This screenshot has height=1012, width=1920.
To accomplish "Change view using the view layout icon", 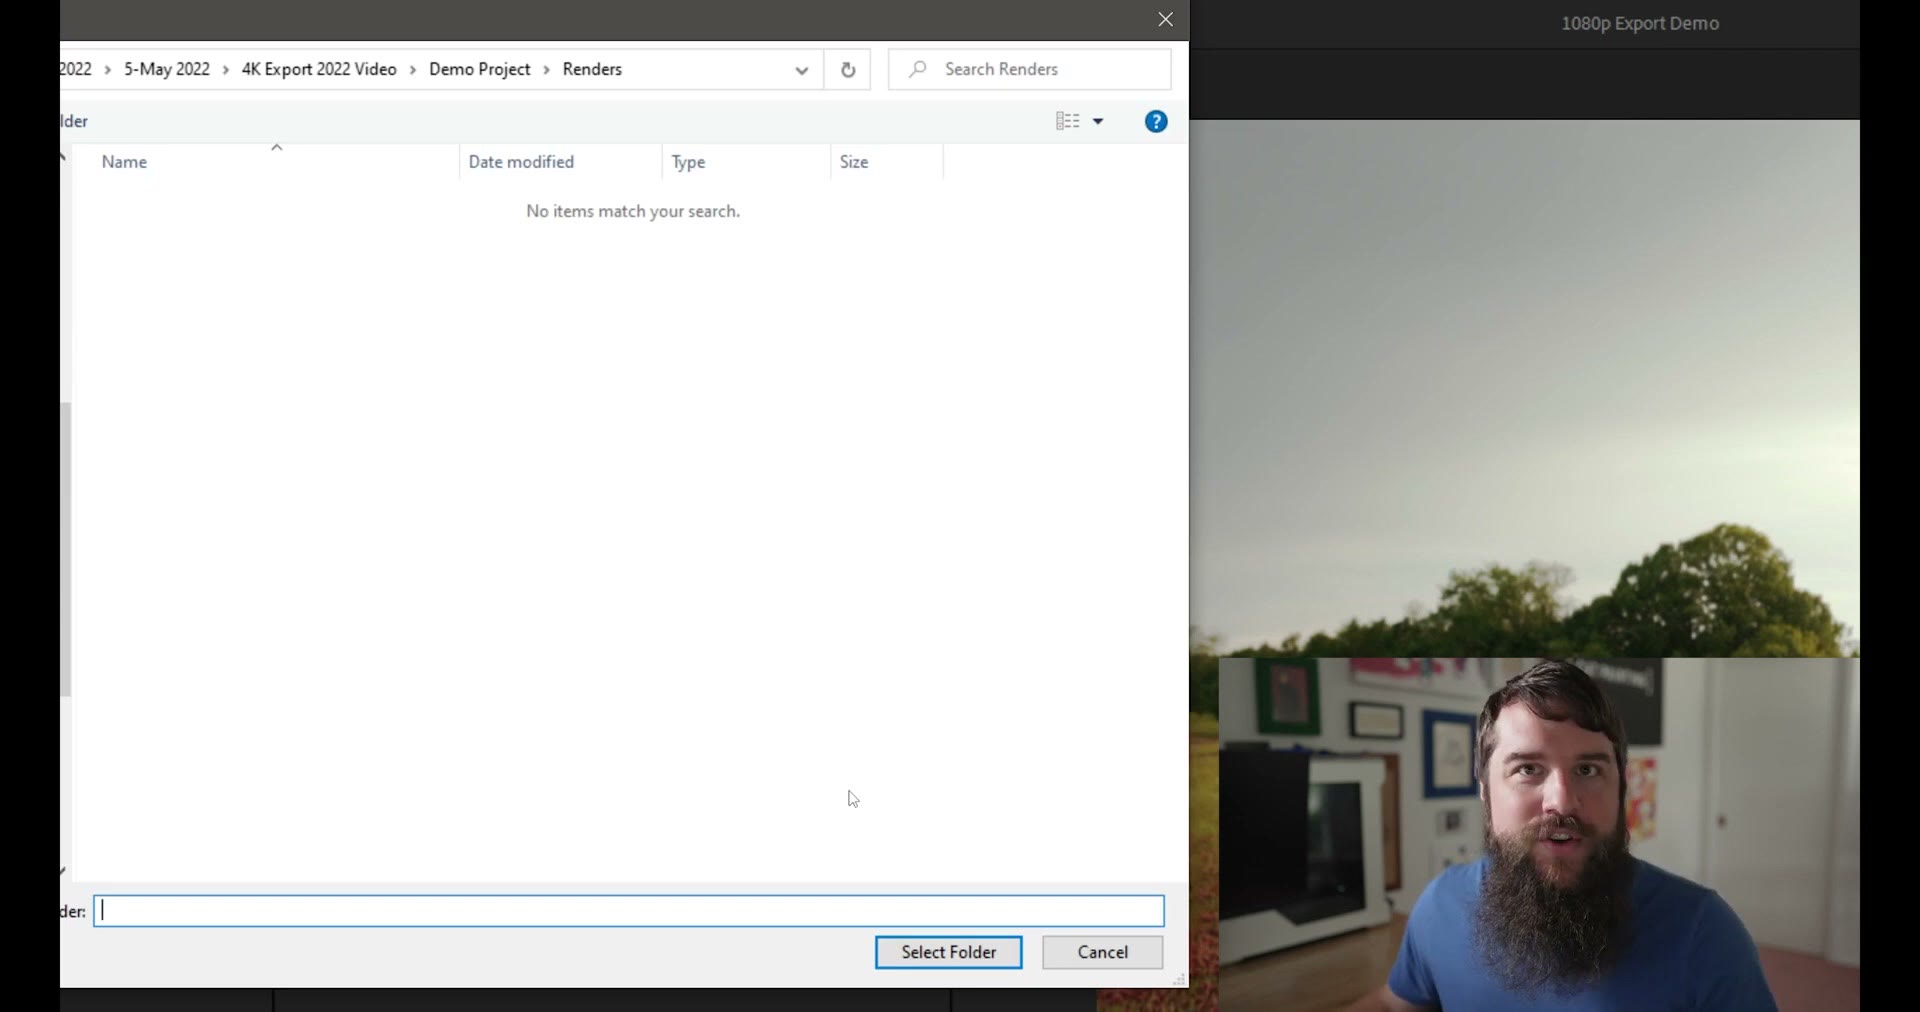I will tap(1067, 121).
